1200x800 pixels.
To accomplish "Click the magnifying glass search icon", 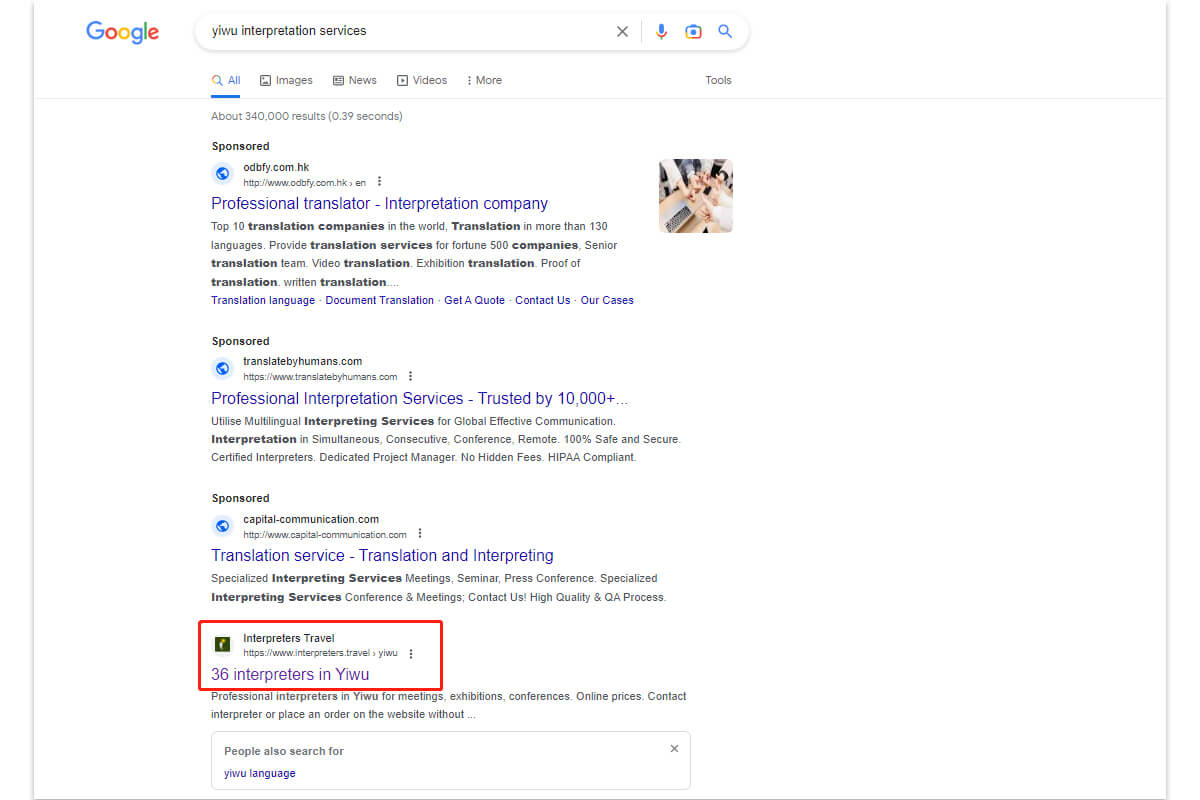I will coord(725,31).
